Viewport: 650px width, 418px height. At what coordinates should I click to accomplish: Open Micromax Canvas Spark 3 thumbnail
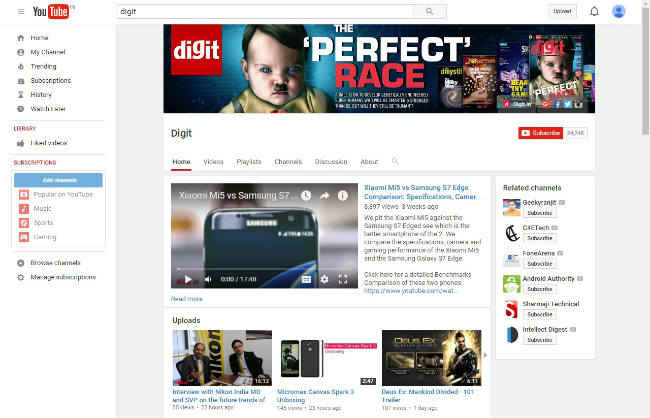pos(327,358)
